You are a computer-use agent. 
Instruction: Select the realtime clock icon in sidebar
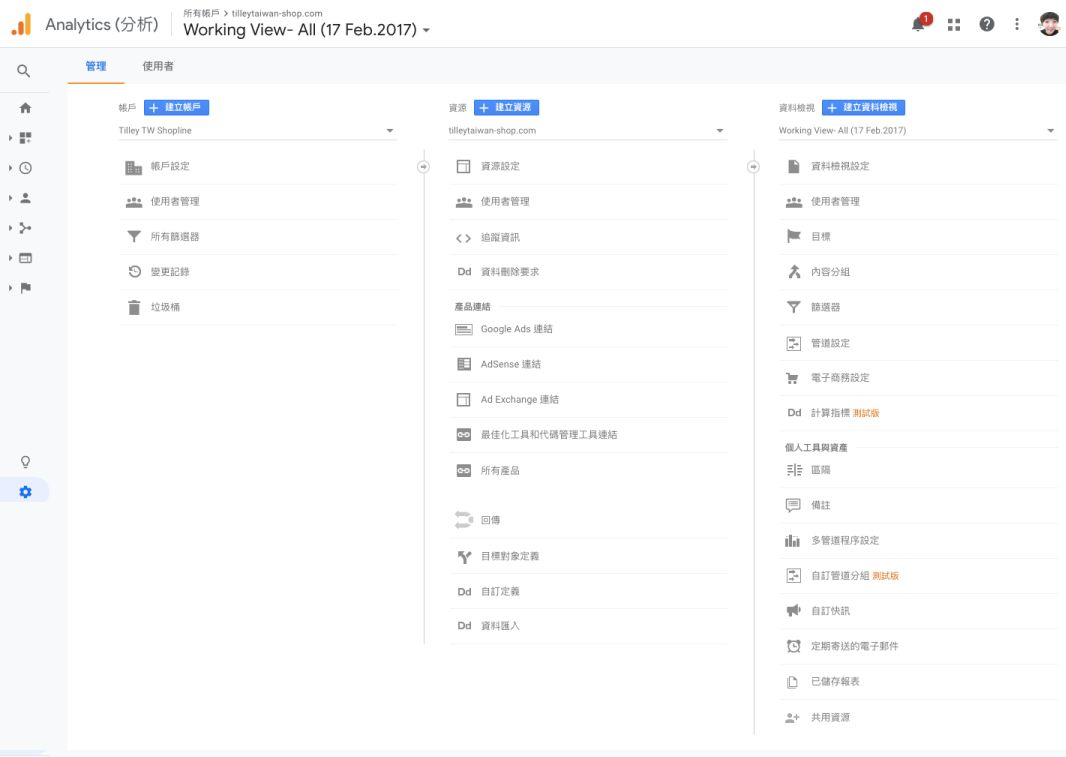pyautogui.click(x=25, y=167)
